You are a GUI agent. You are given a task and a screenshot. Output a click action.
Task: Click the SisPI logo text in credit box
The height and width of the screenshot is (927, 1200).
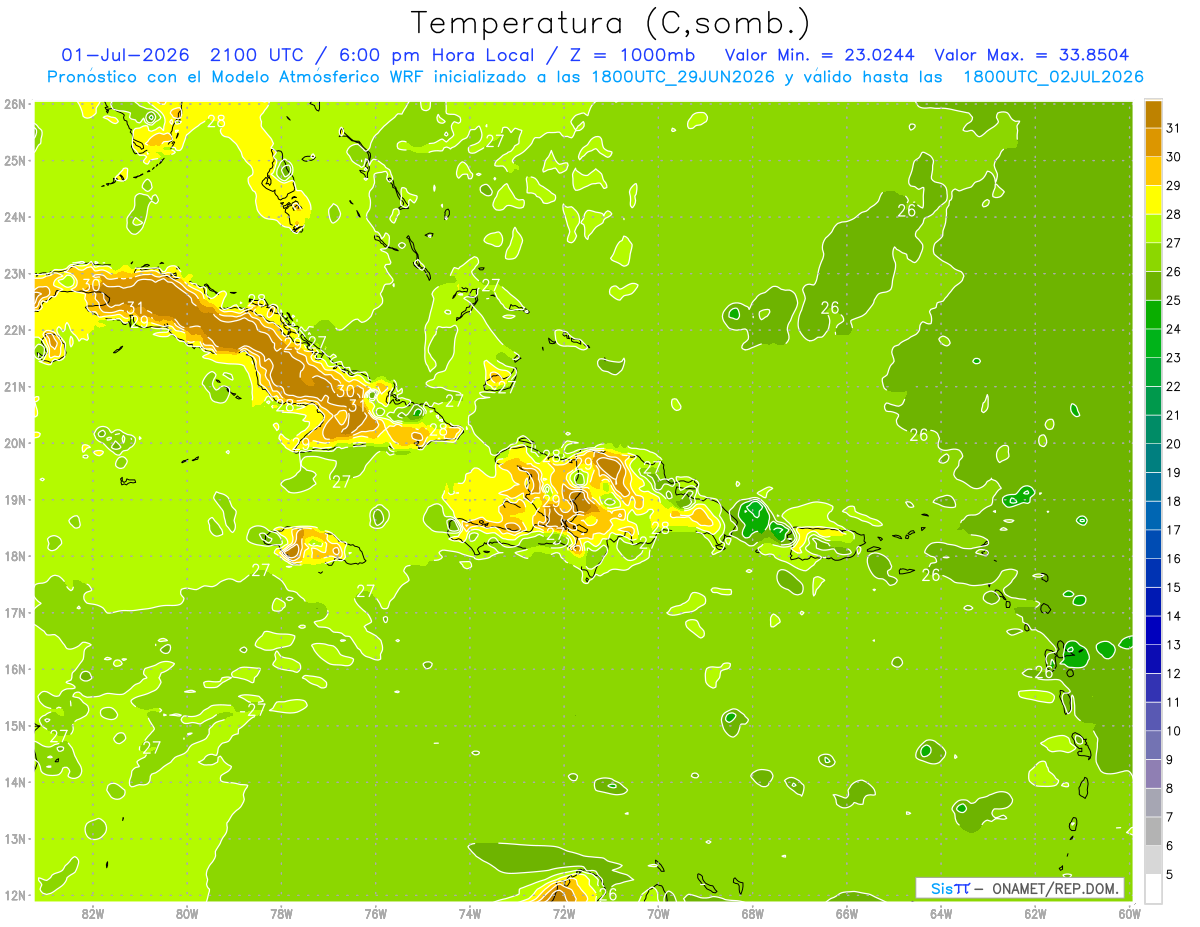click(x=949, y=888)
